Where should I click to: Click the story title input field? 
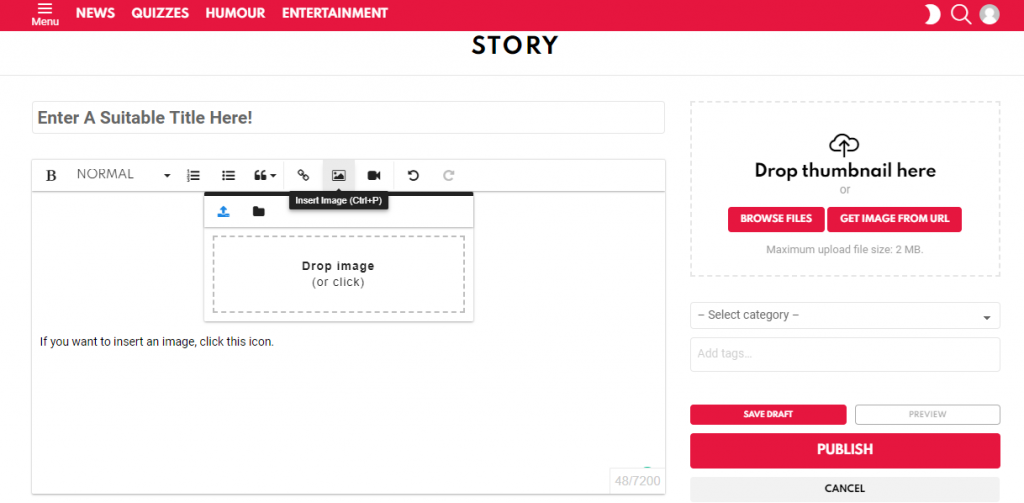point(348,118)
